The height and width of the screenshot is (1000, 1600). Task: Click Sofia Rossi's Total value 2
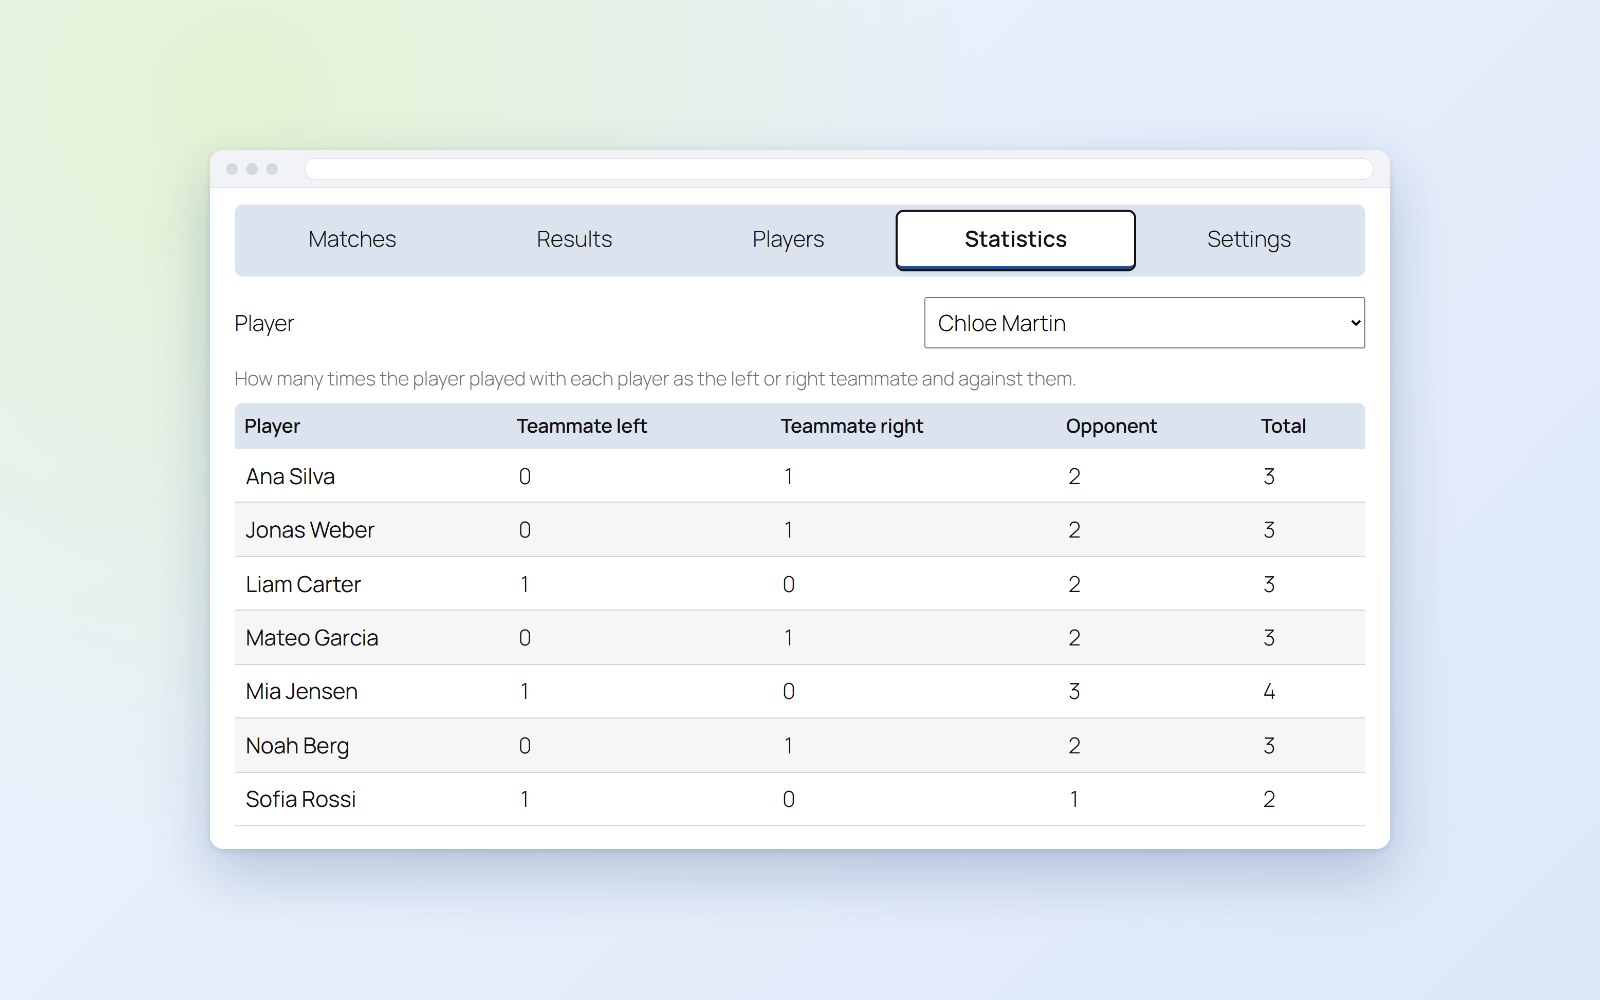[1269, 799]
